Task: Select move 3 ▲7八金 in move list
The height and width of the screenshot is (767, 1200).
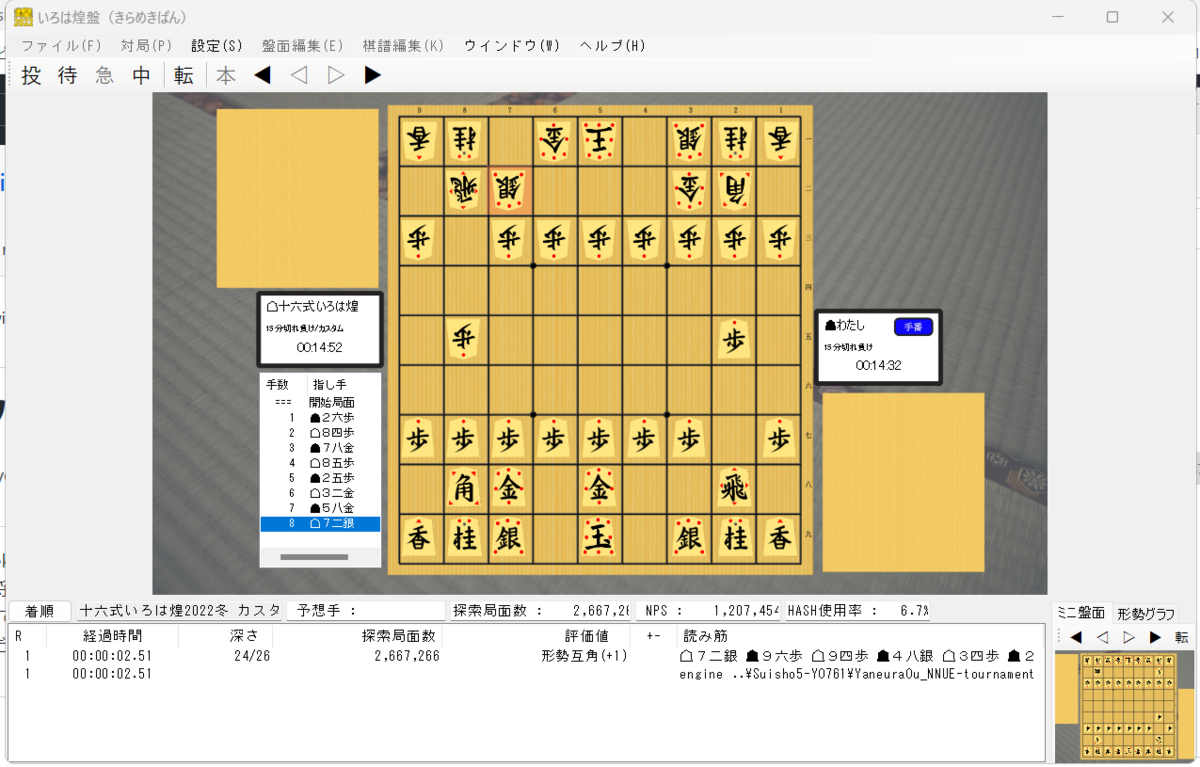Action: pyautogui.click(x=320, y=448)
